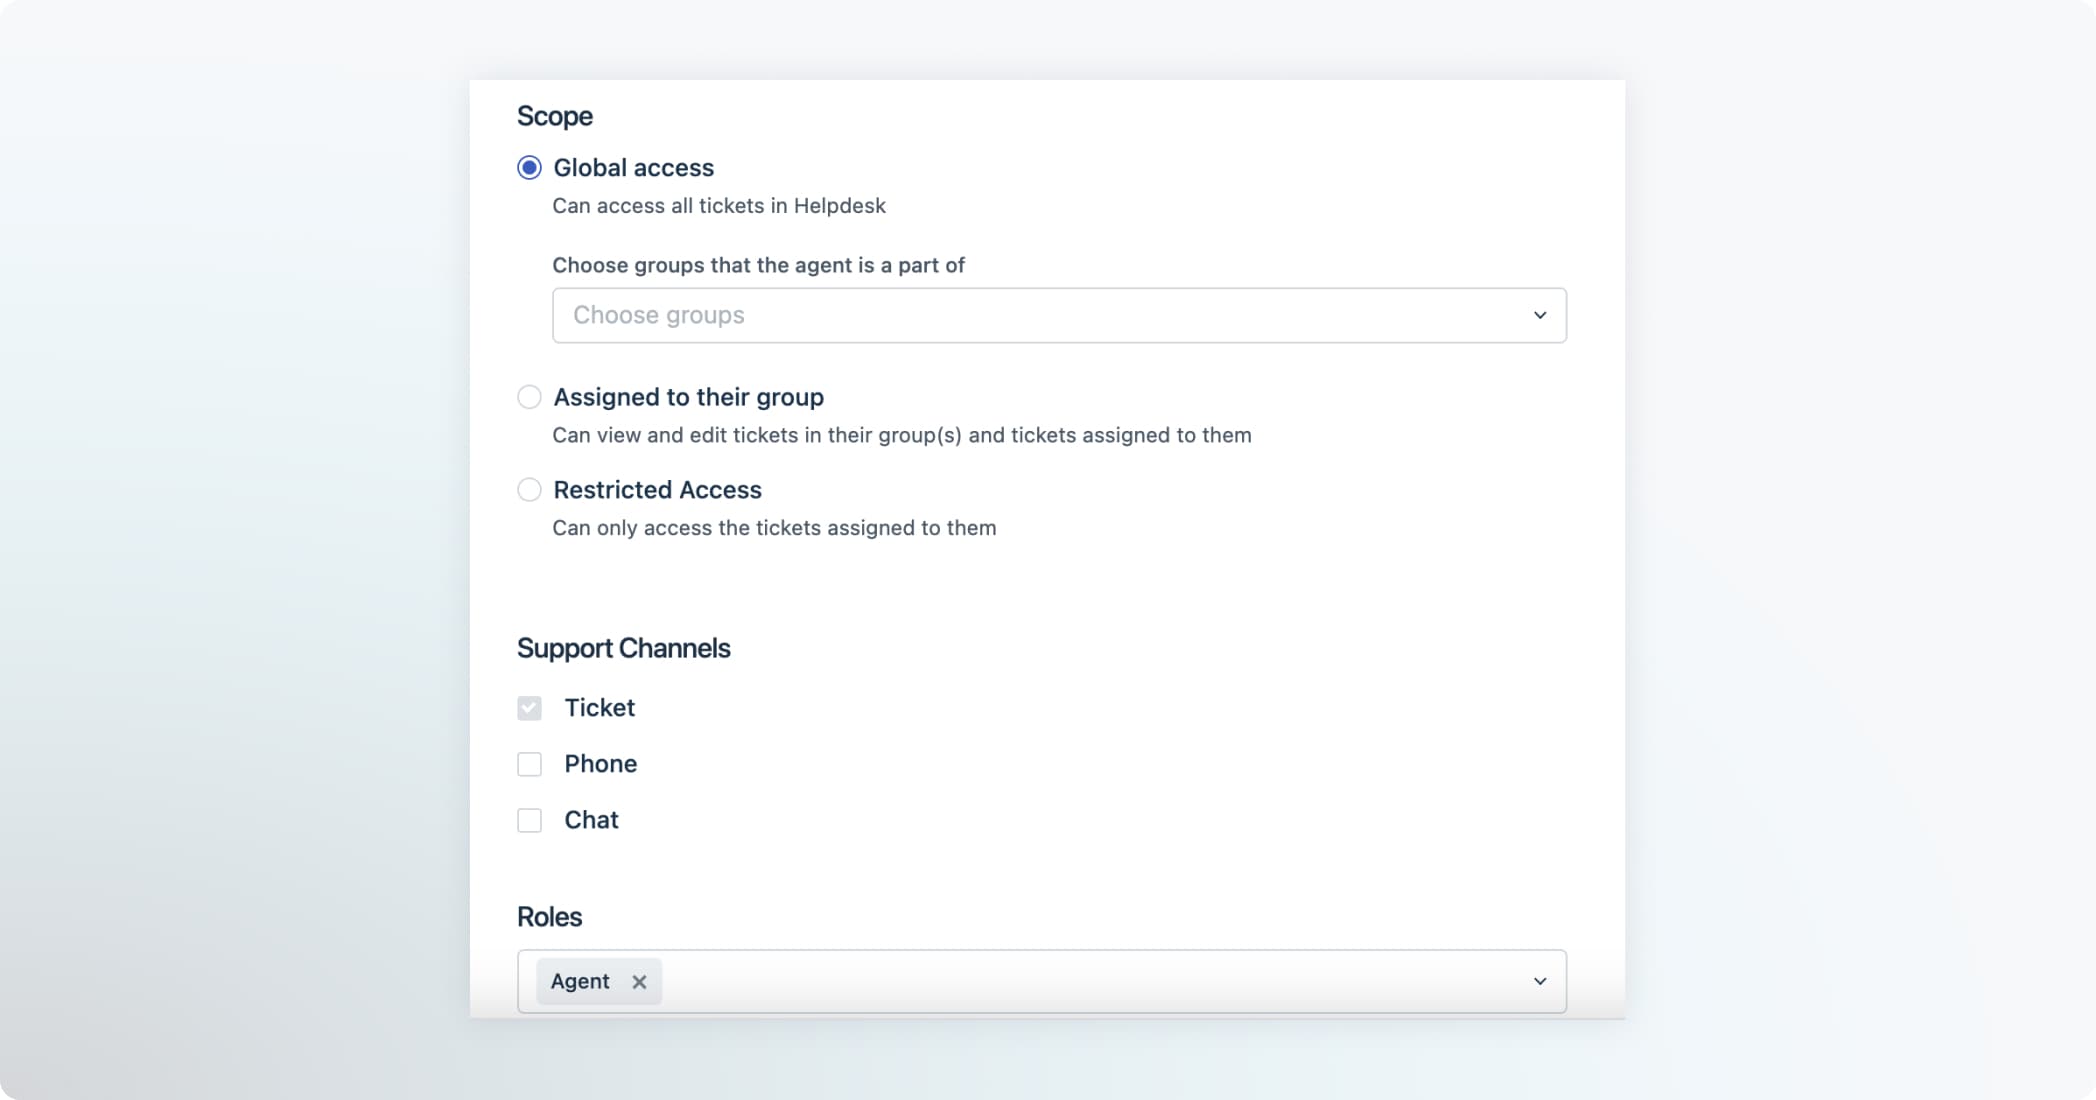Toggle the Ticket channel checkbox
Viewport: 2096px width, 1100px height.
pos(529,708)
